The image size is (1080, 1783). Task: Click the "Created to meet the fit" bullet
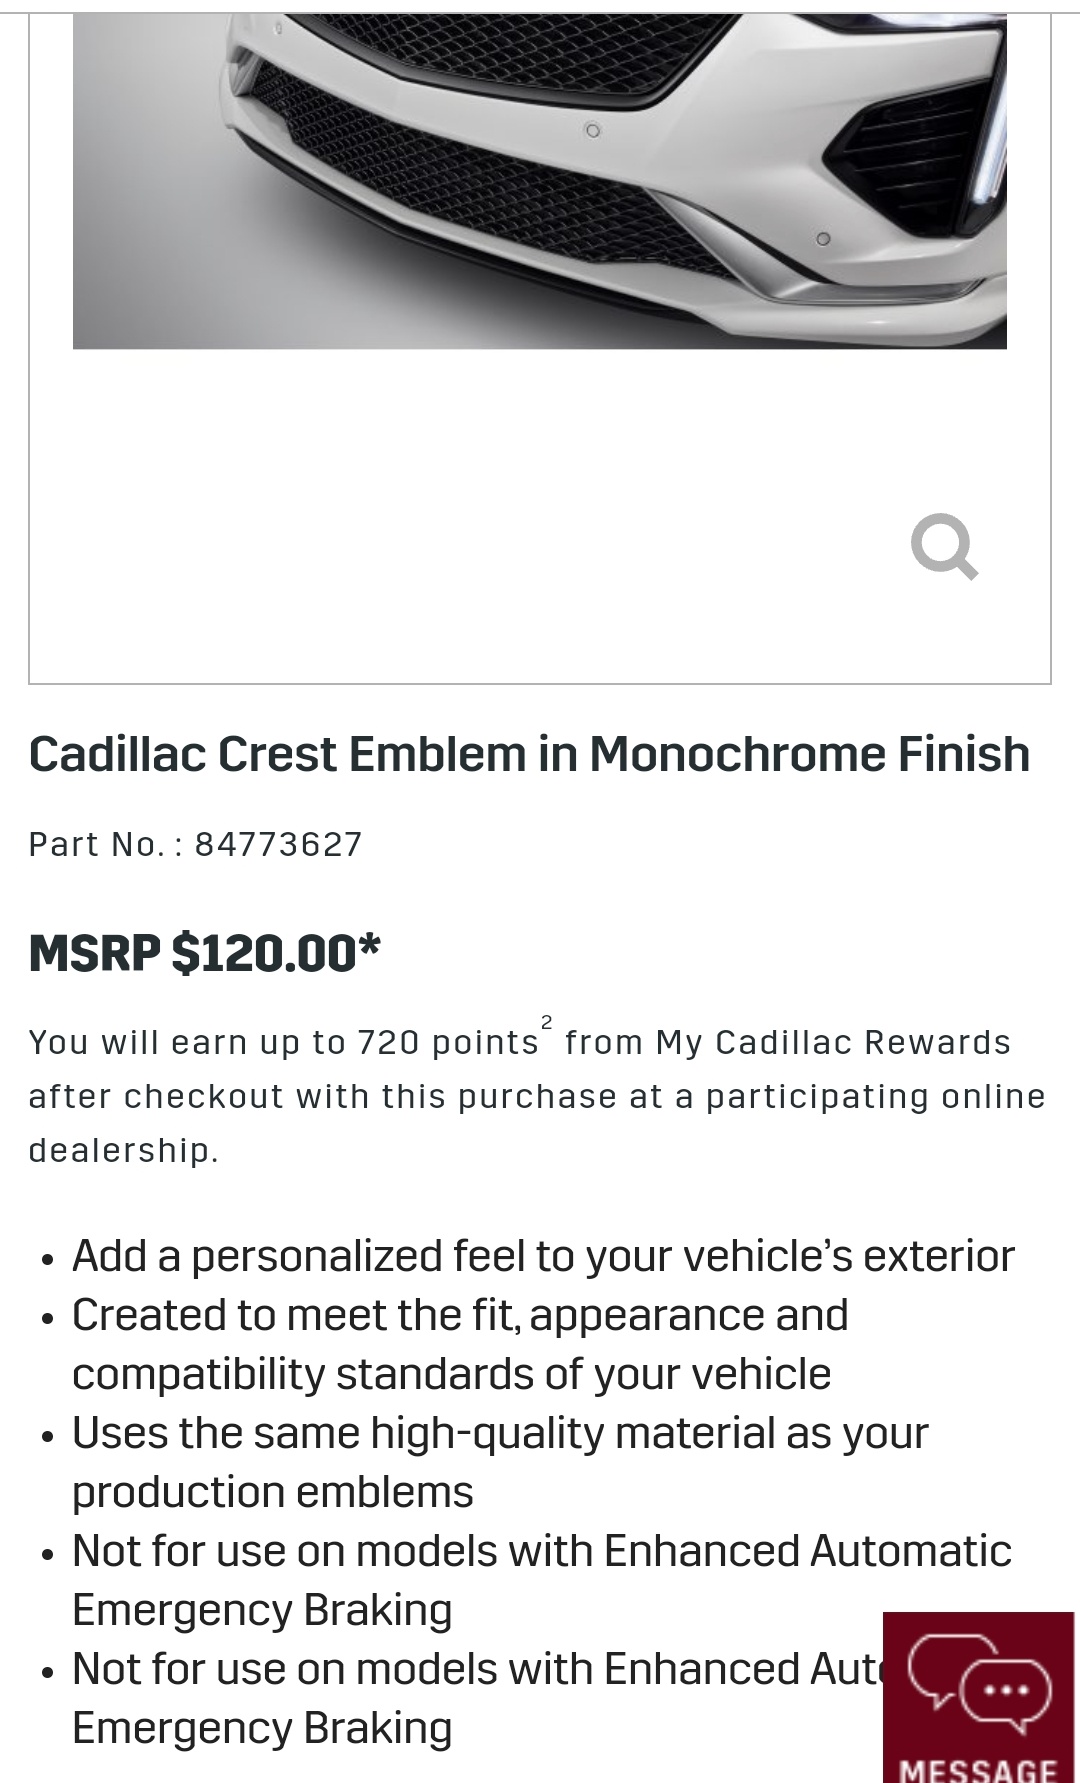point(460,1315)
